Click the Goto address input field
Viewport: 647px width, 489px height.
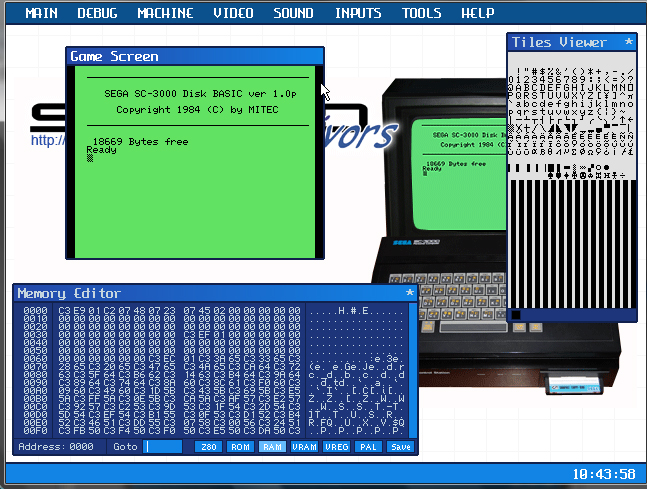tap(163, 446)
